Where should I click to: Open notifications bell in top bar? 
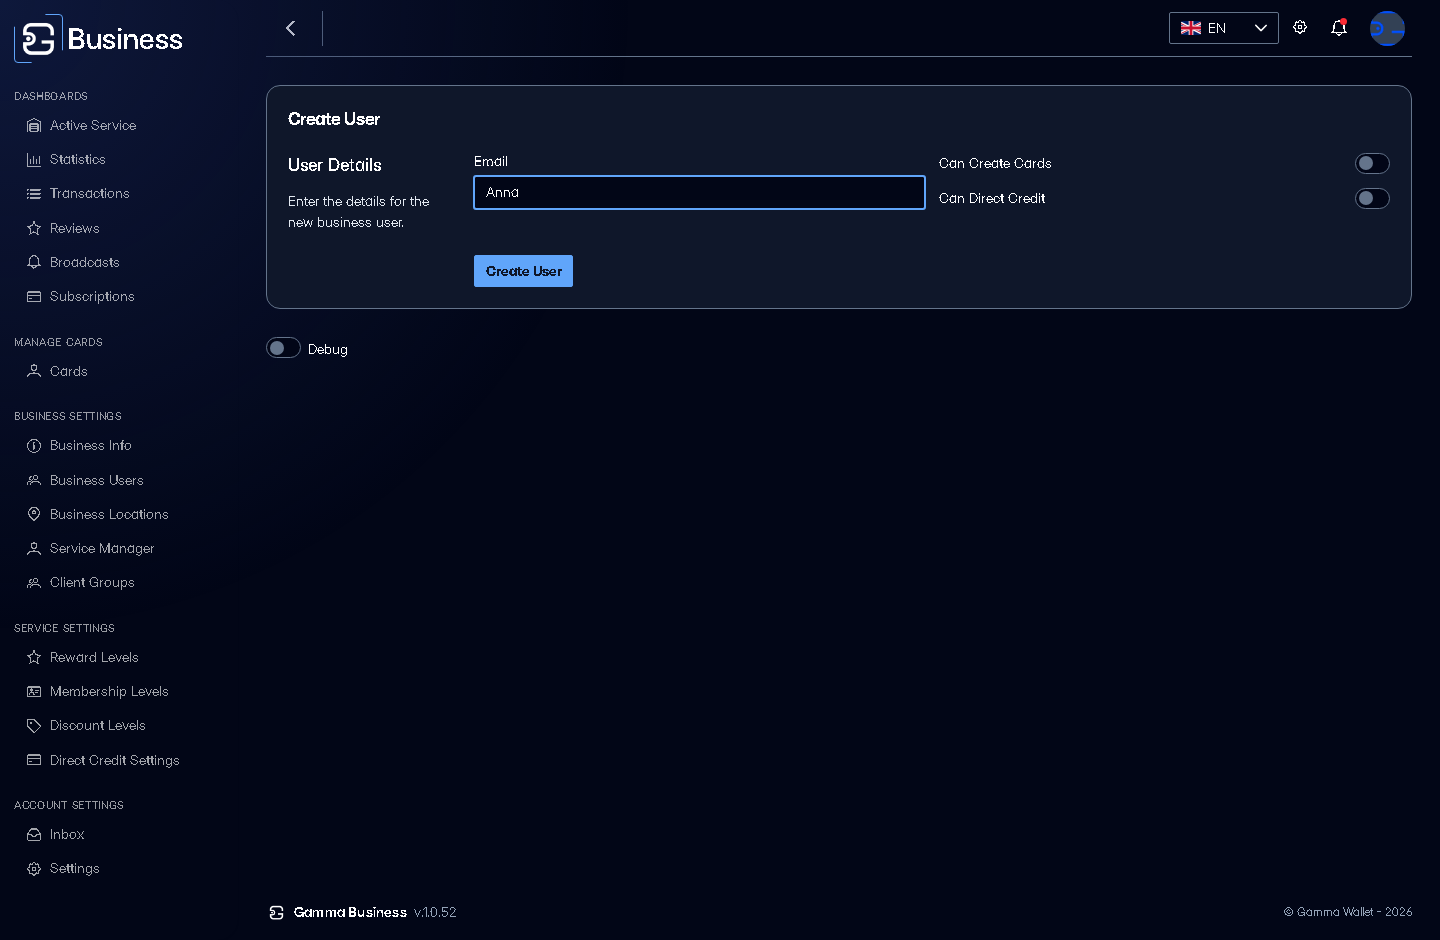pyautogui.click(x=1339, y=28)
